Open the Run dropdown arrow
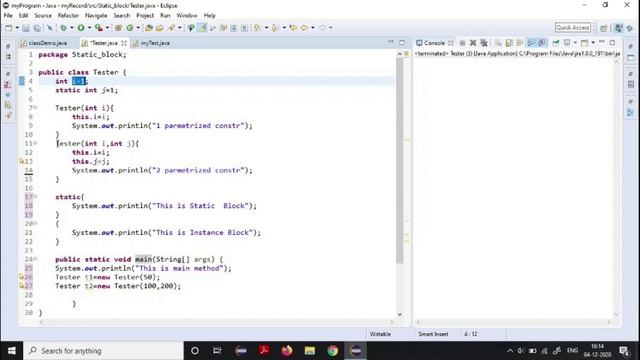This screenshot has width=640, height=360. coord(90,28)
